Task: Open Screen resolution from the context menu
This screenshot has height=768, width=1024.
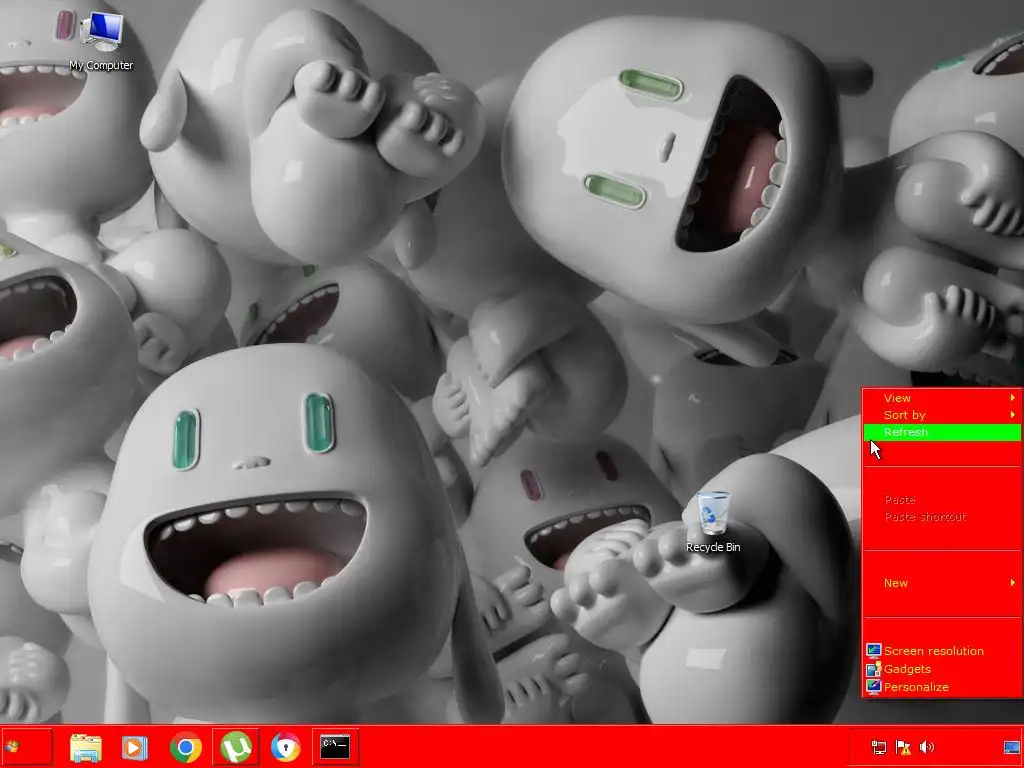Action: [x=942, y=650]
